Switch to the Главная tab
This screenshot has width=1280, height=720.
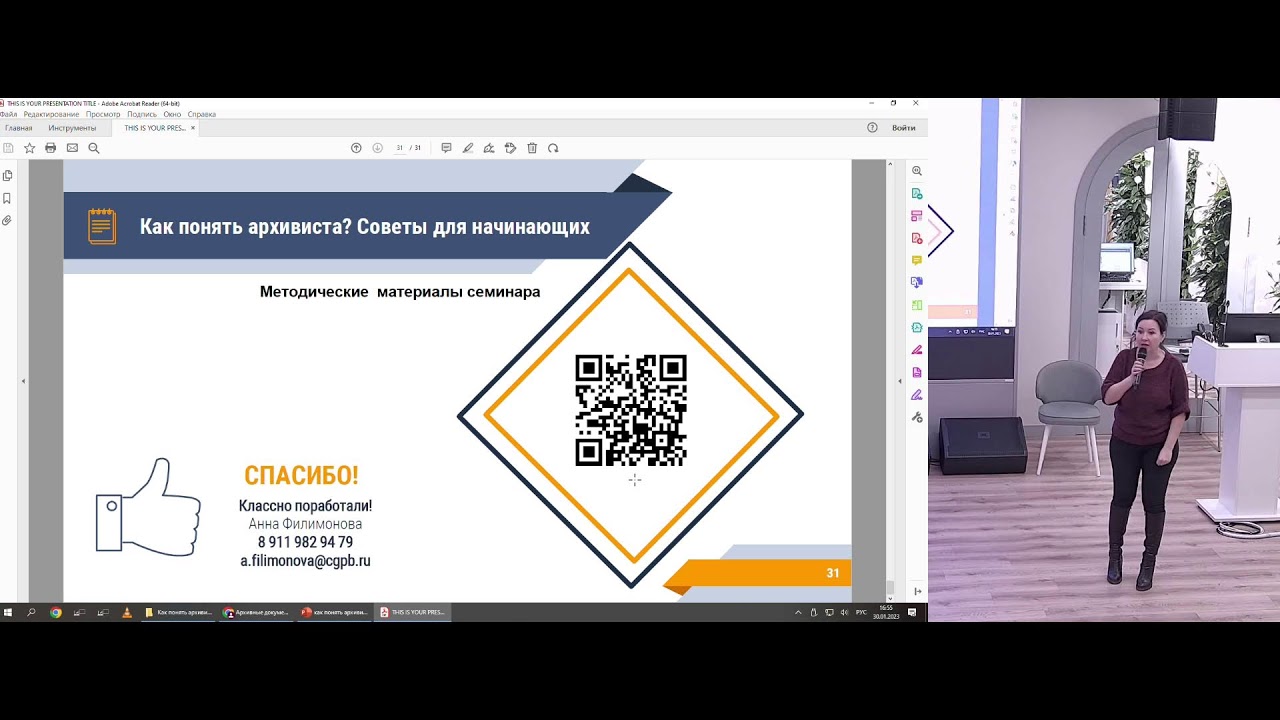18,128
